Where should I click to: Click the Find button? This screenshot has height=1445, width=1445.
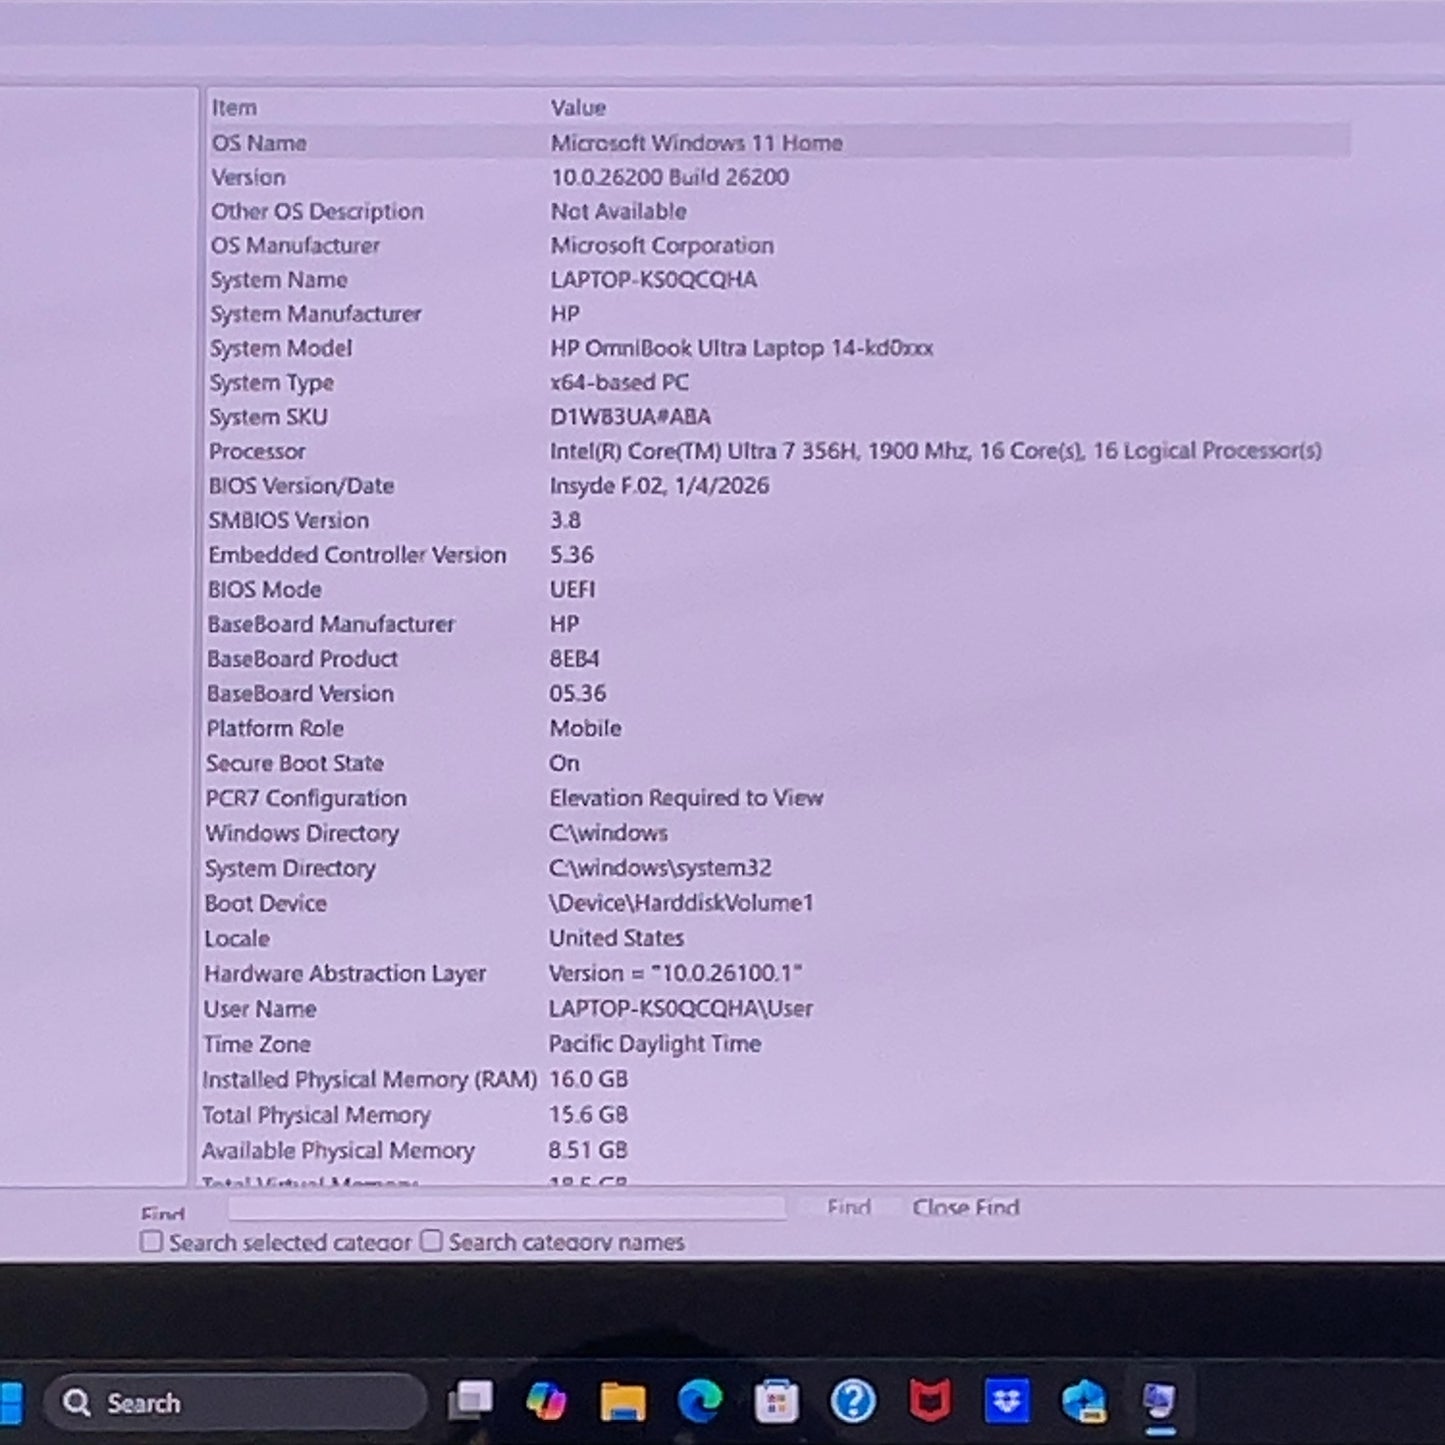(x=849, y=1207)
